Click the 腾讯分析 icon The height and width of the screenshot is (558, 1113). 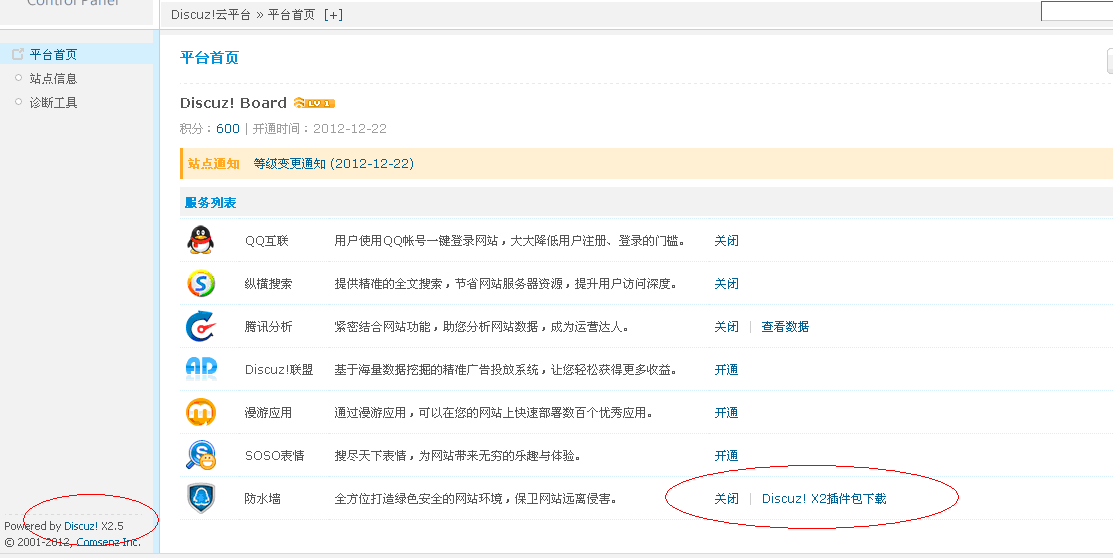(201, 327)
